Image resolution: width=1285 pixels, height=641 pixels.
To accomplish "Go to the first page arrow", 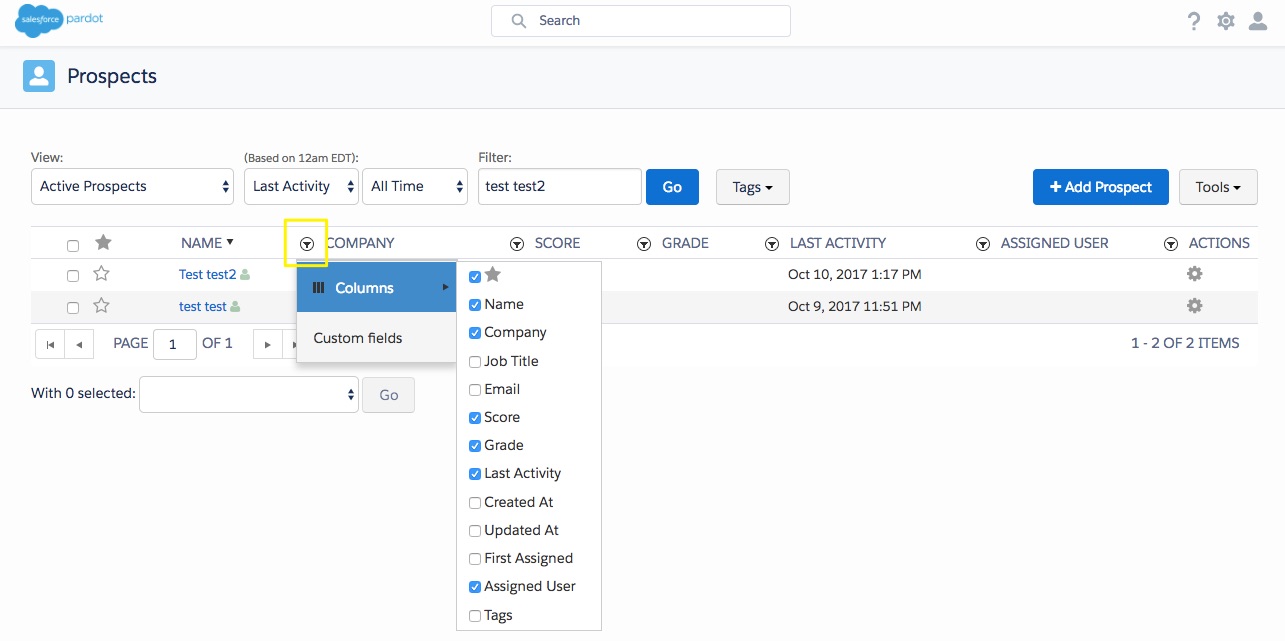I will point(50,344).
